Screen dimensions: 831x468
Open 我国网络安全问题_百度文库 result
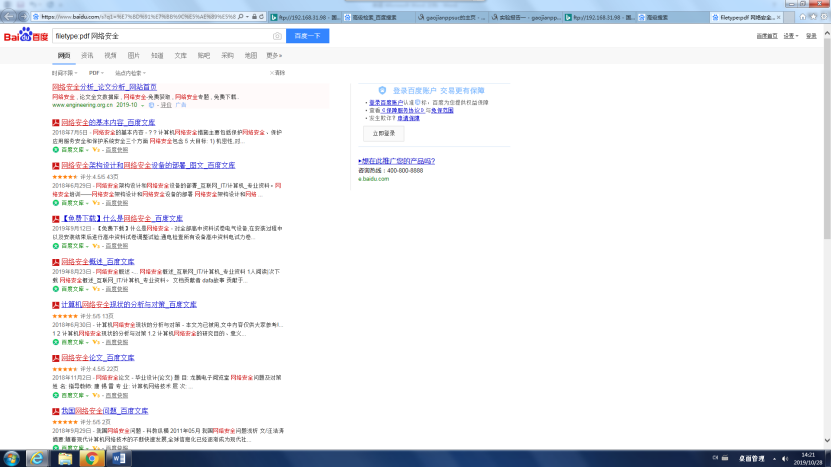(x=104, y=411)
